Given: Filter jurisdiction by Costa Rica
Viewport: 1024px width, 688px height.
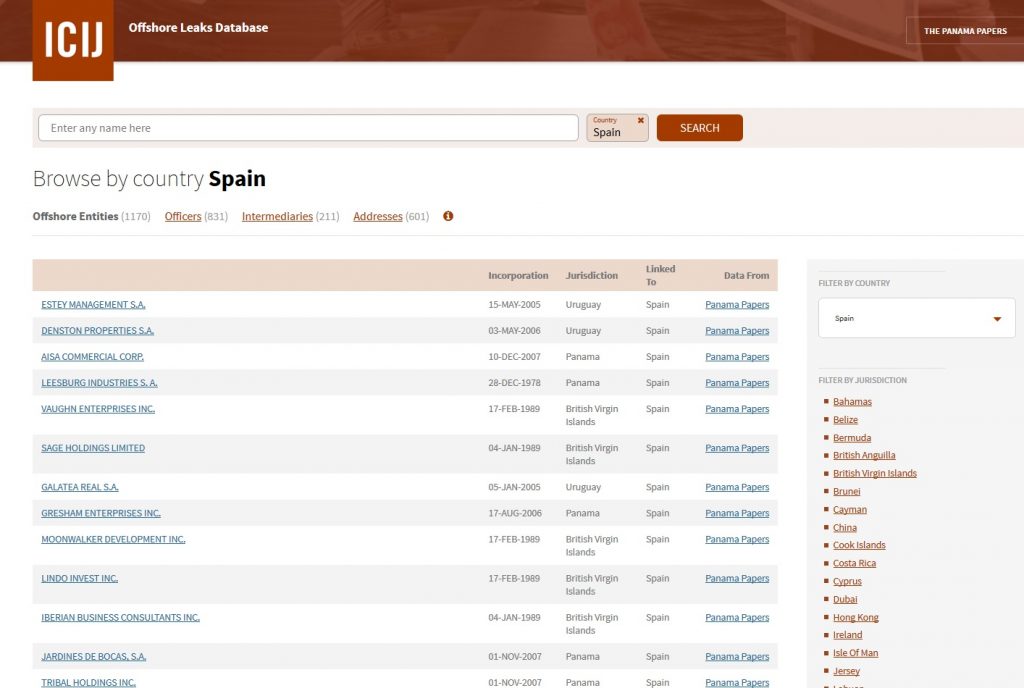Looking at the screenshot, I should click(854, 563).
